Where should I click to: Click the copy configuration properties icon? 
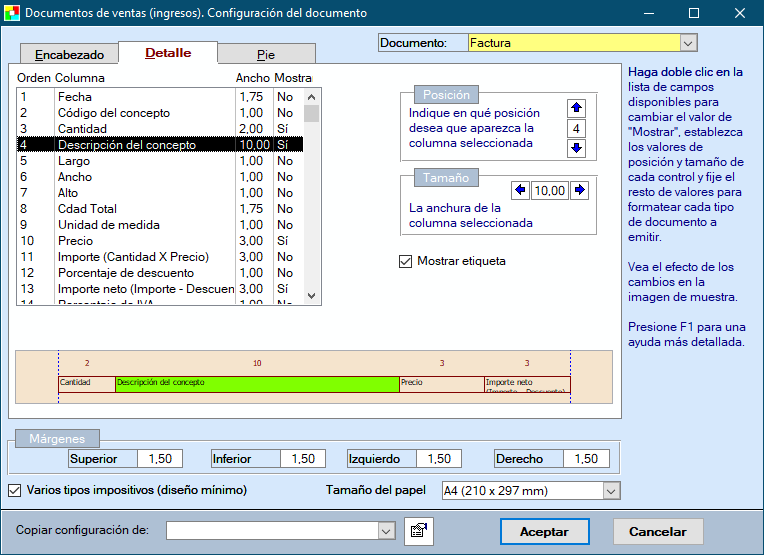pyautogui.click(x=418, y=531)
